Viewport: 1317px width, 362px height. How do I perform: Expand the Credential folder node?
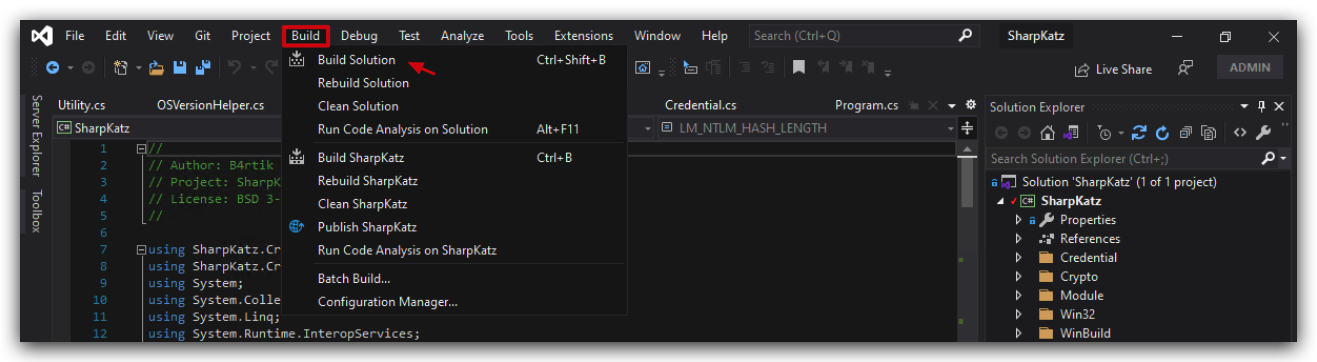point(1018,257)
